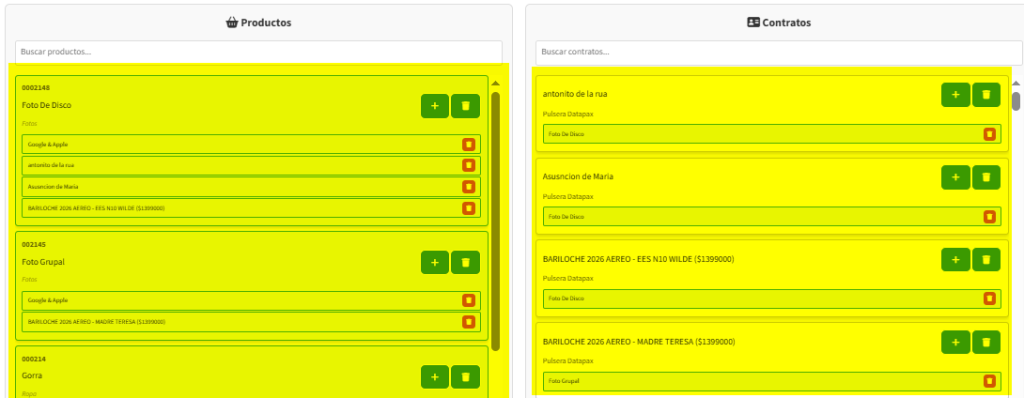Focus the Buscar contratos search field
The image size is (1024, 398).
point(780,52)
